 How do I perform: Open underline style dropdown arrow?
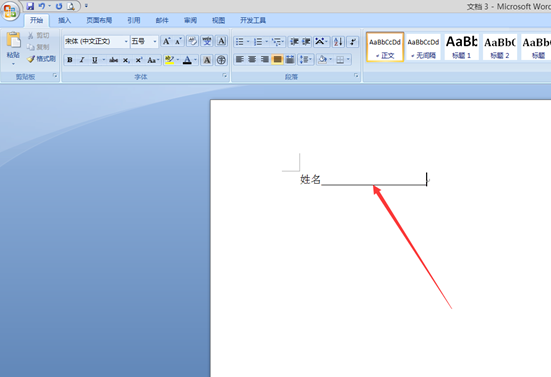click(x=104, y=60)
